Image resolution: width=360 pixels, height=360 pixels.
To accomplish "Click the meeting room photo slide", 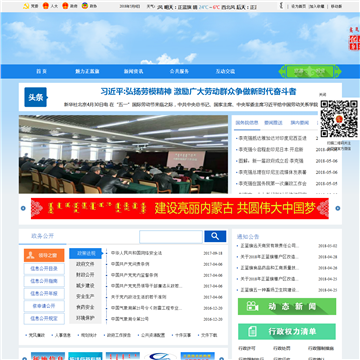I will (123, 154).
